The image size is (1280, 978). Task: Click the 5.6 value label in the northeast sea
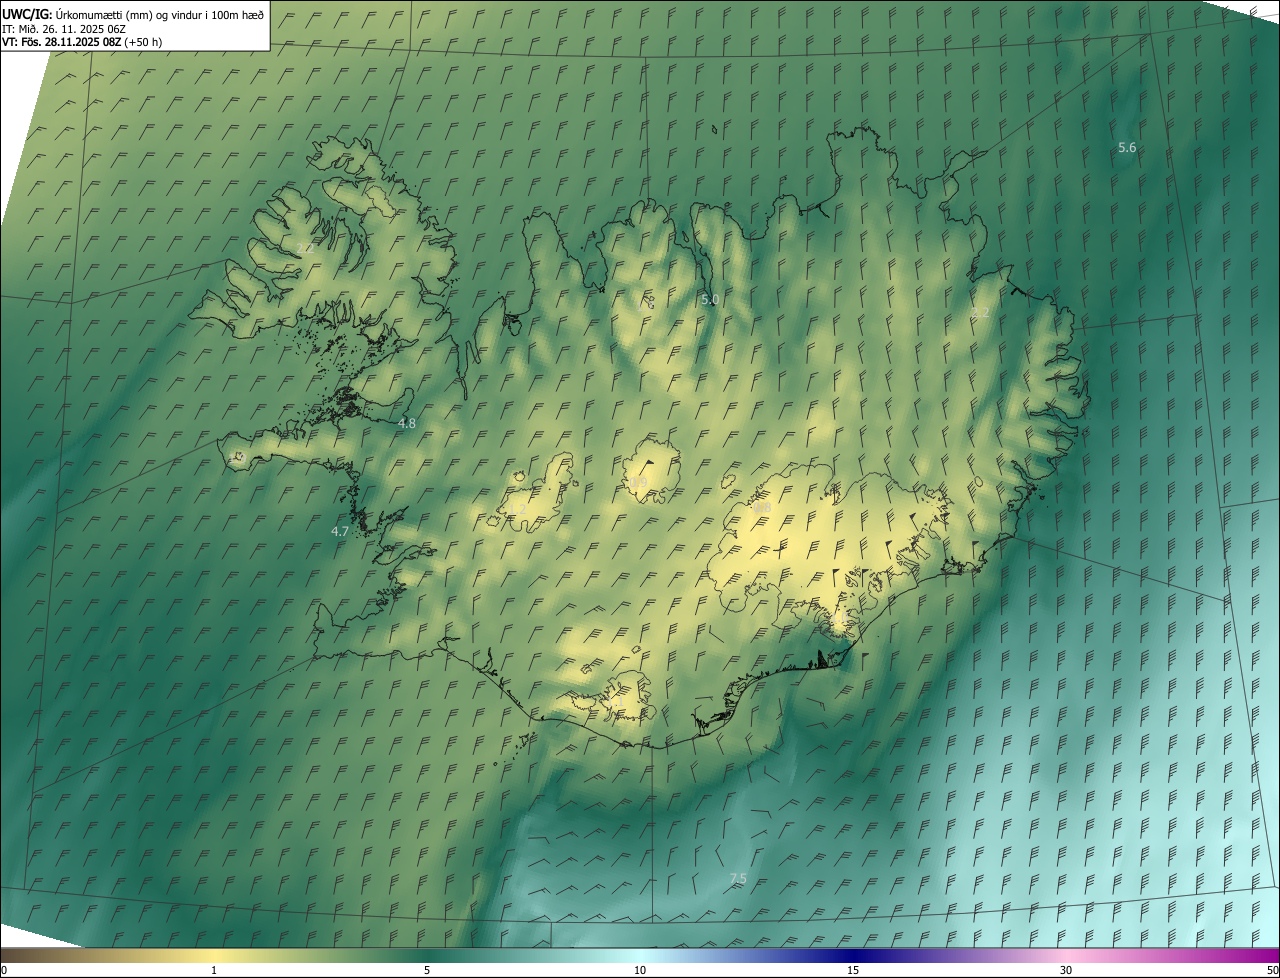click(x=1127, y=147)
